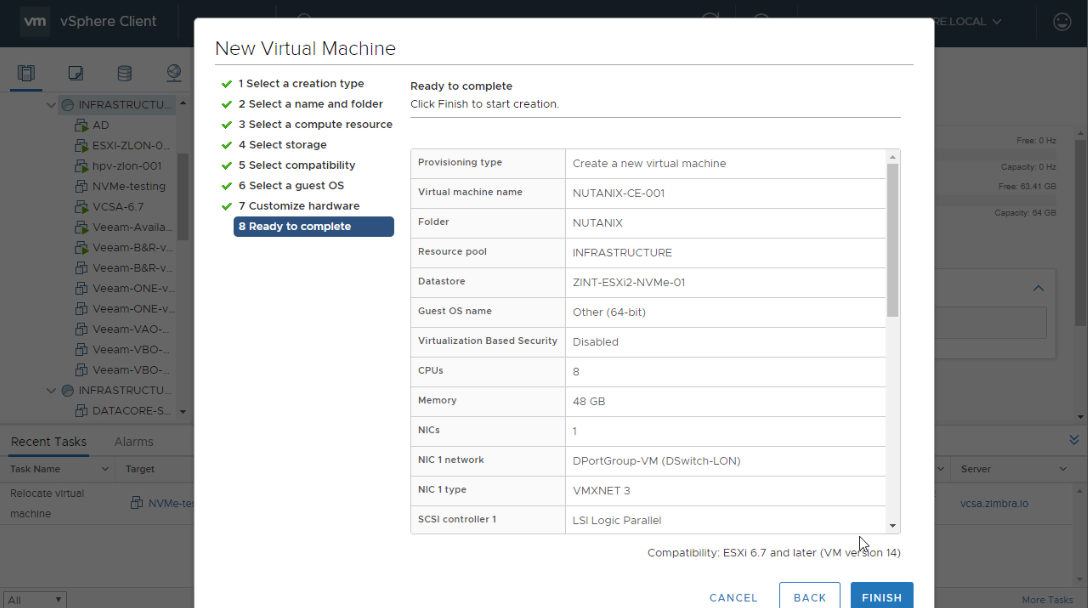Click inventory tree scroll down arrow
This screenshot has height=608, width=1088.
point(182,412)
